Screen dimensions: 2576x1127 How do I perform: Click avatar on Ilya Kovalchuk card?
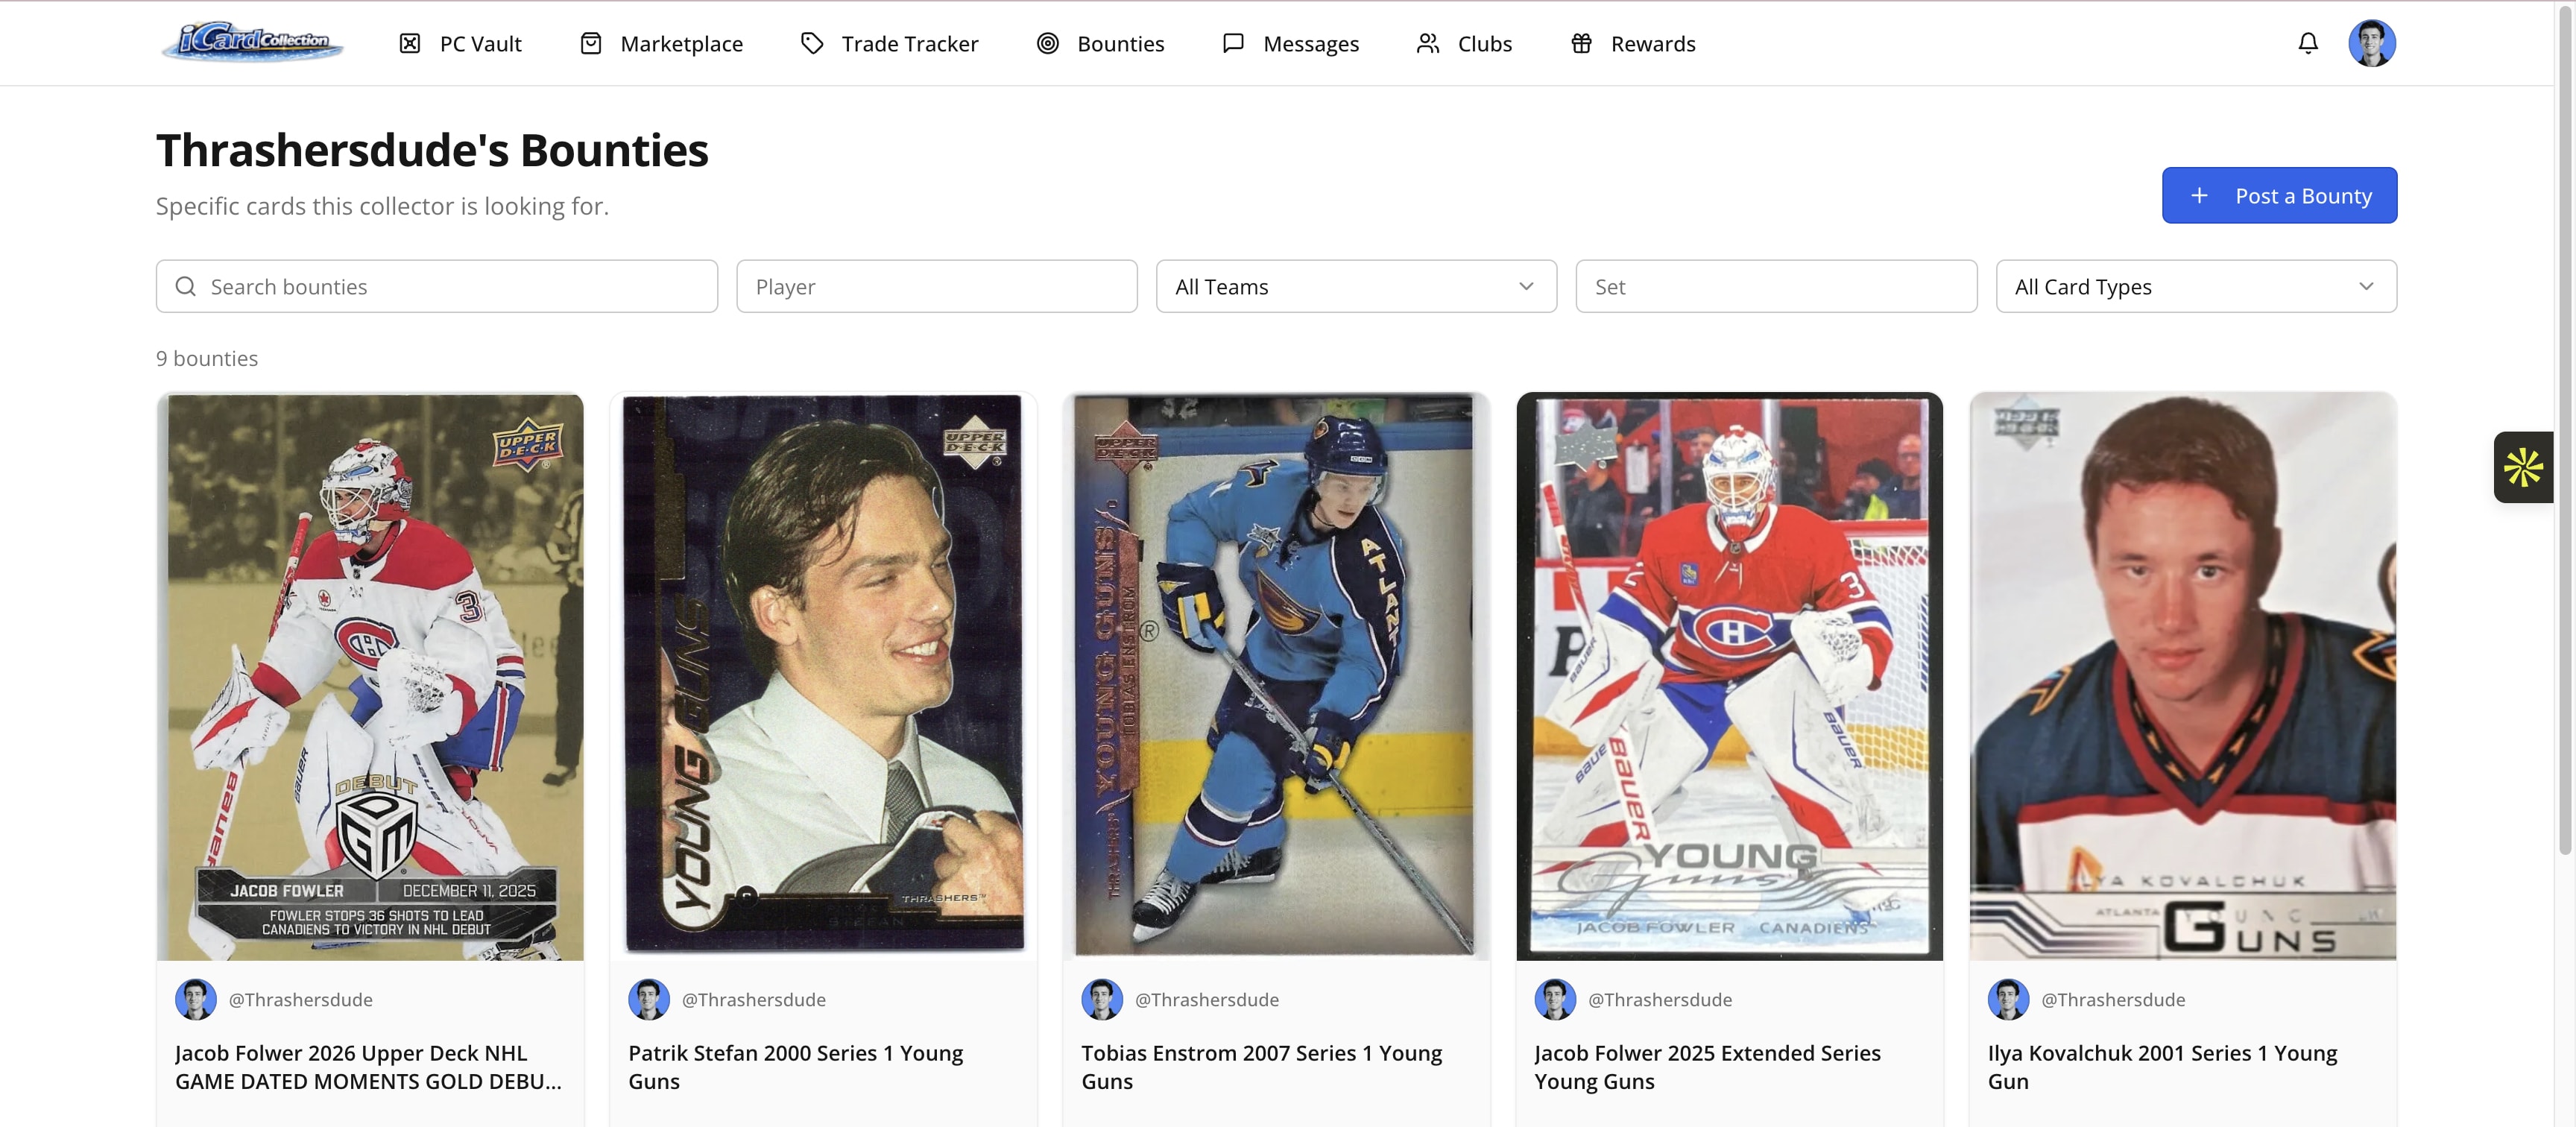point(2008,999)
